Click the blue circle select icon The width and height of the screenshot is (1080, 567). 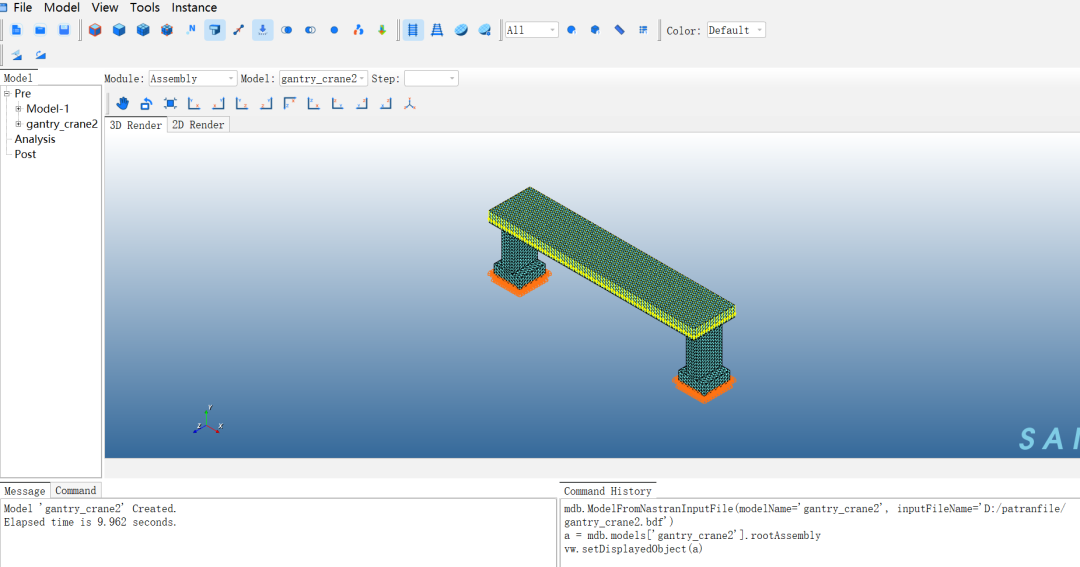(x=571, y=30)
